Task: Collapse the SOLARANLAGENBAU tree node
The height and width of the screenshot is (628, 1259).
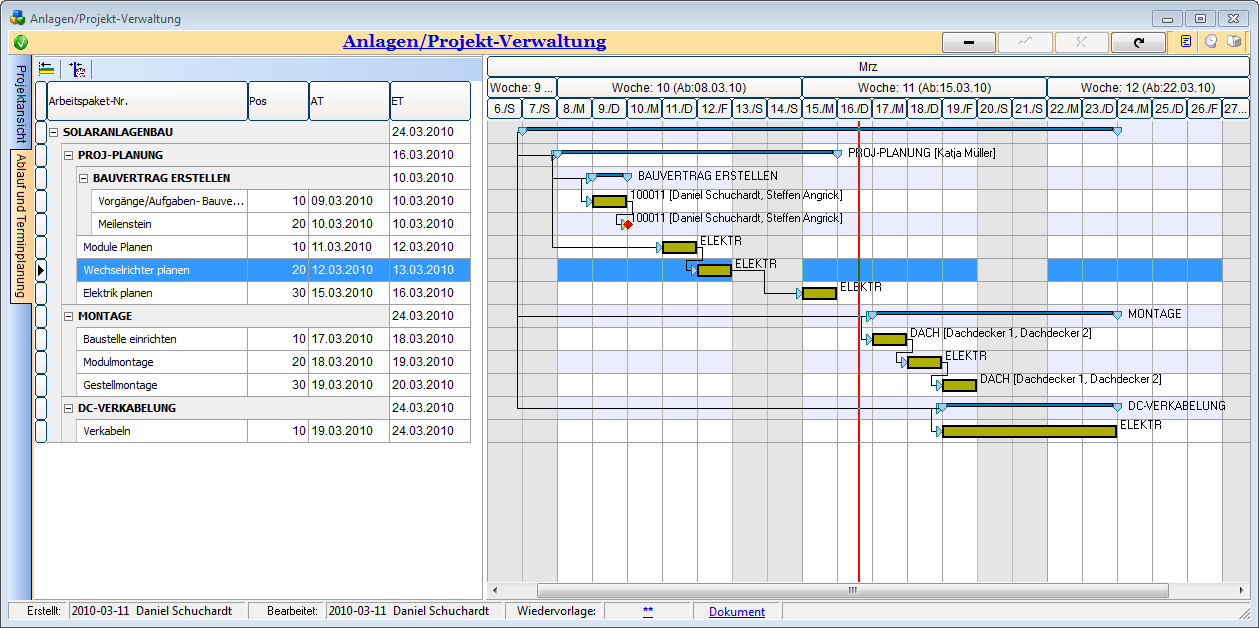Action: 53,133
